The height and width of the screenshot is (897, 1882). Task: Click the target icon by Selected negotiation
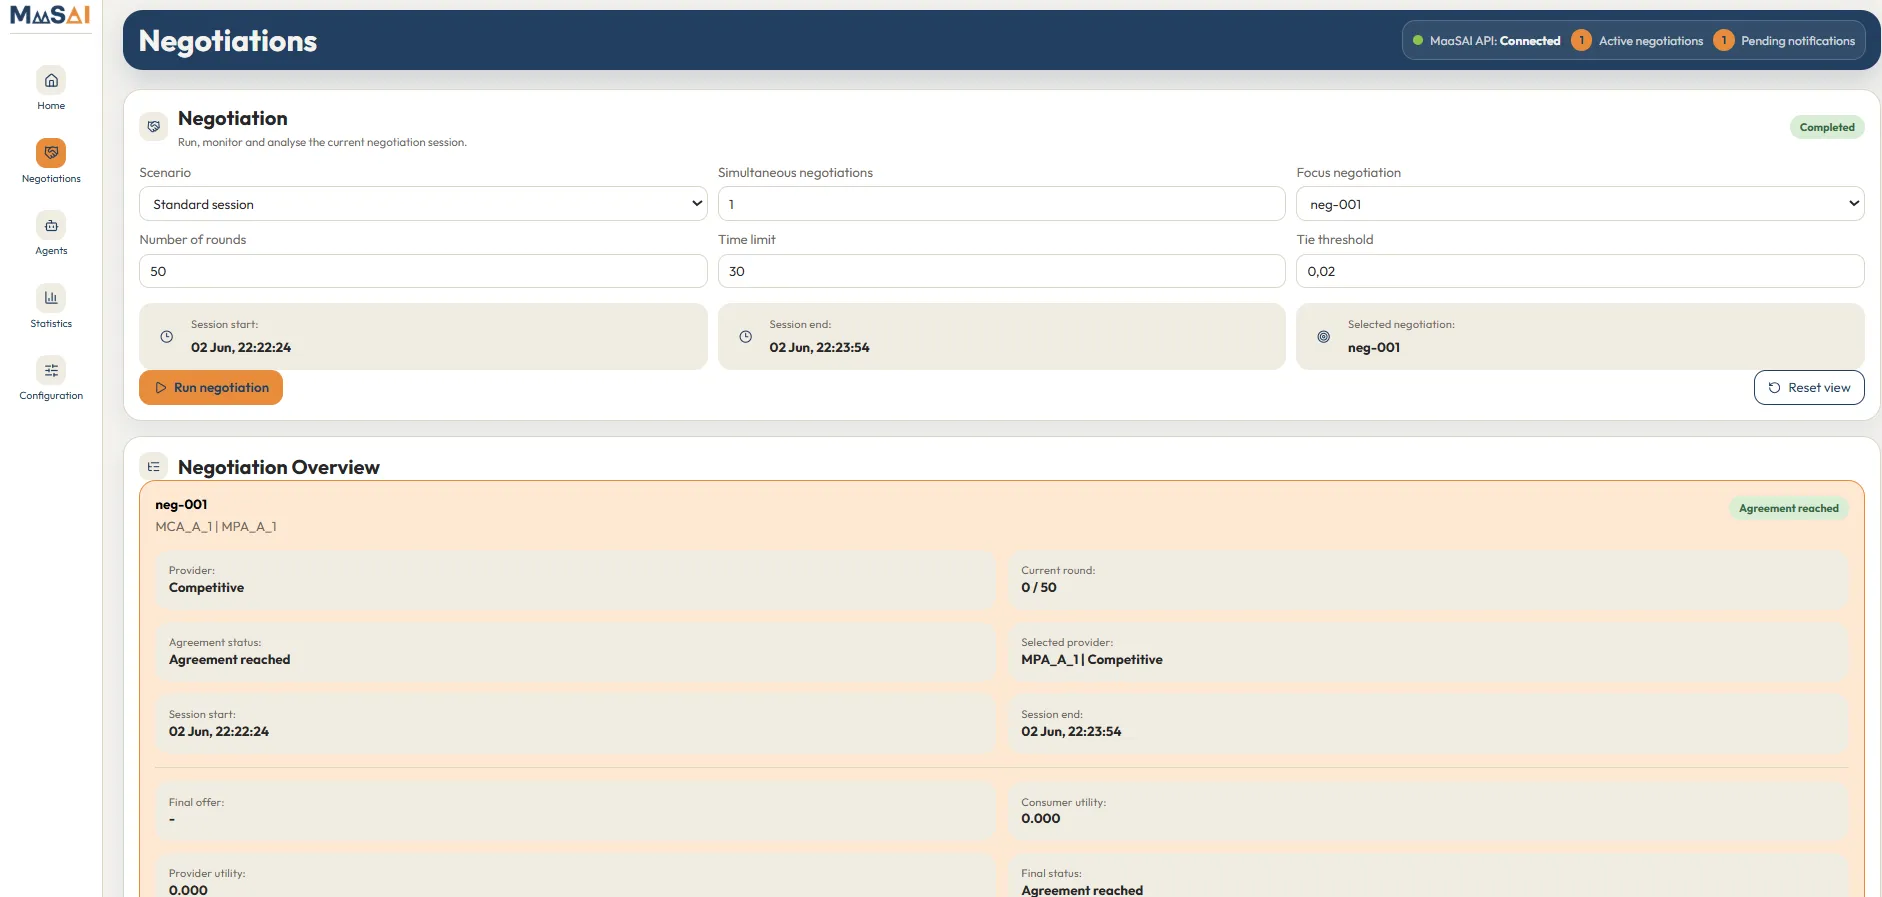[1323, 337]
